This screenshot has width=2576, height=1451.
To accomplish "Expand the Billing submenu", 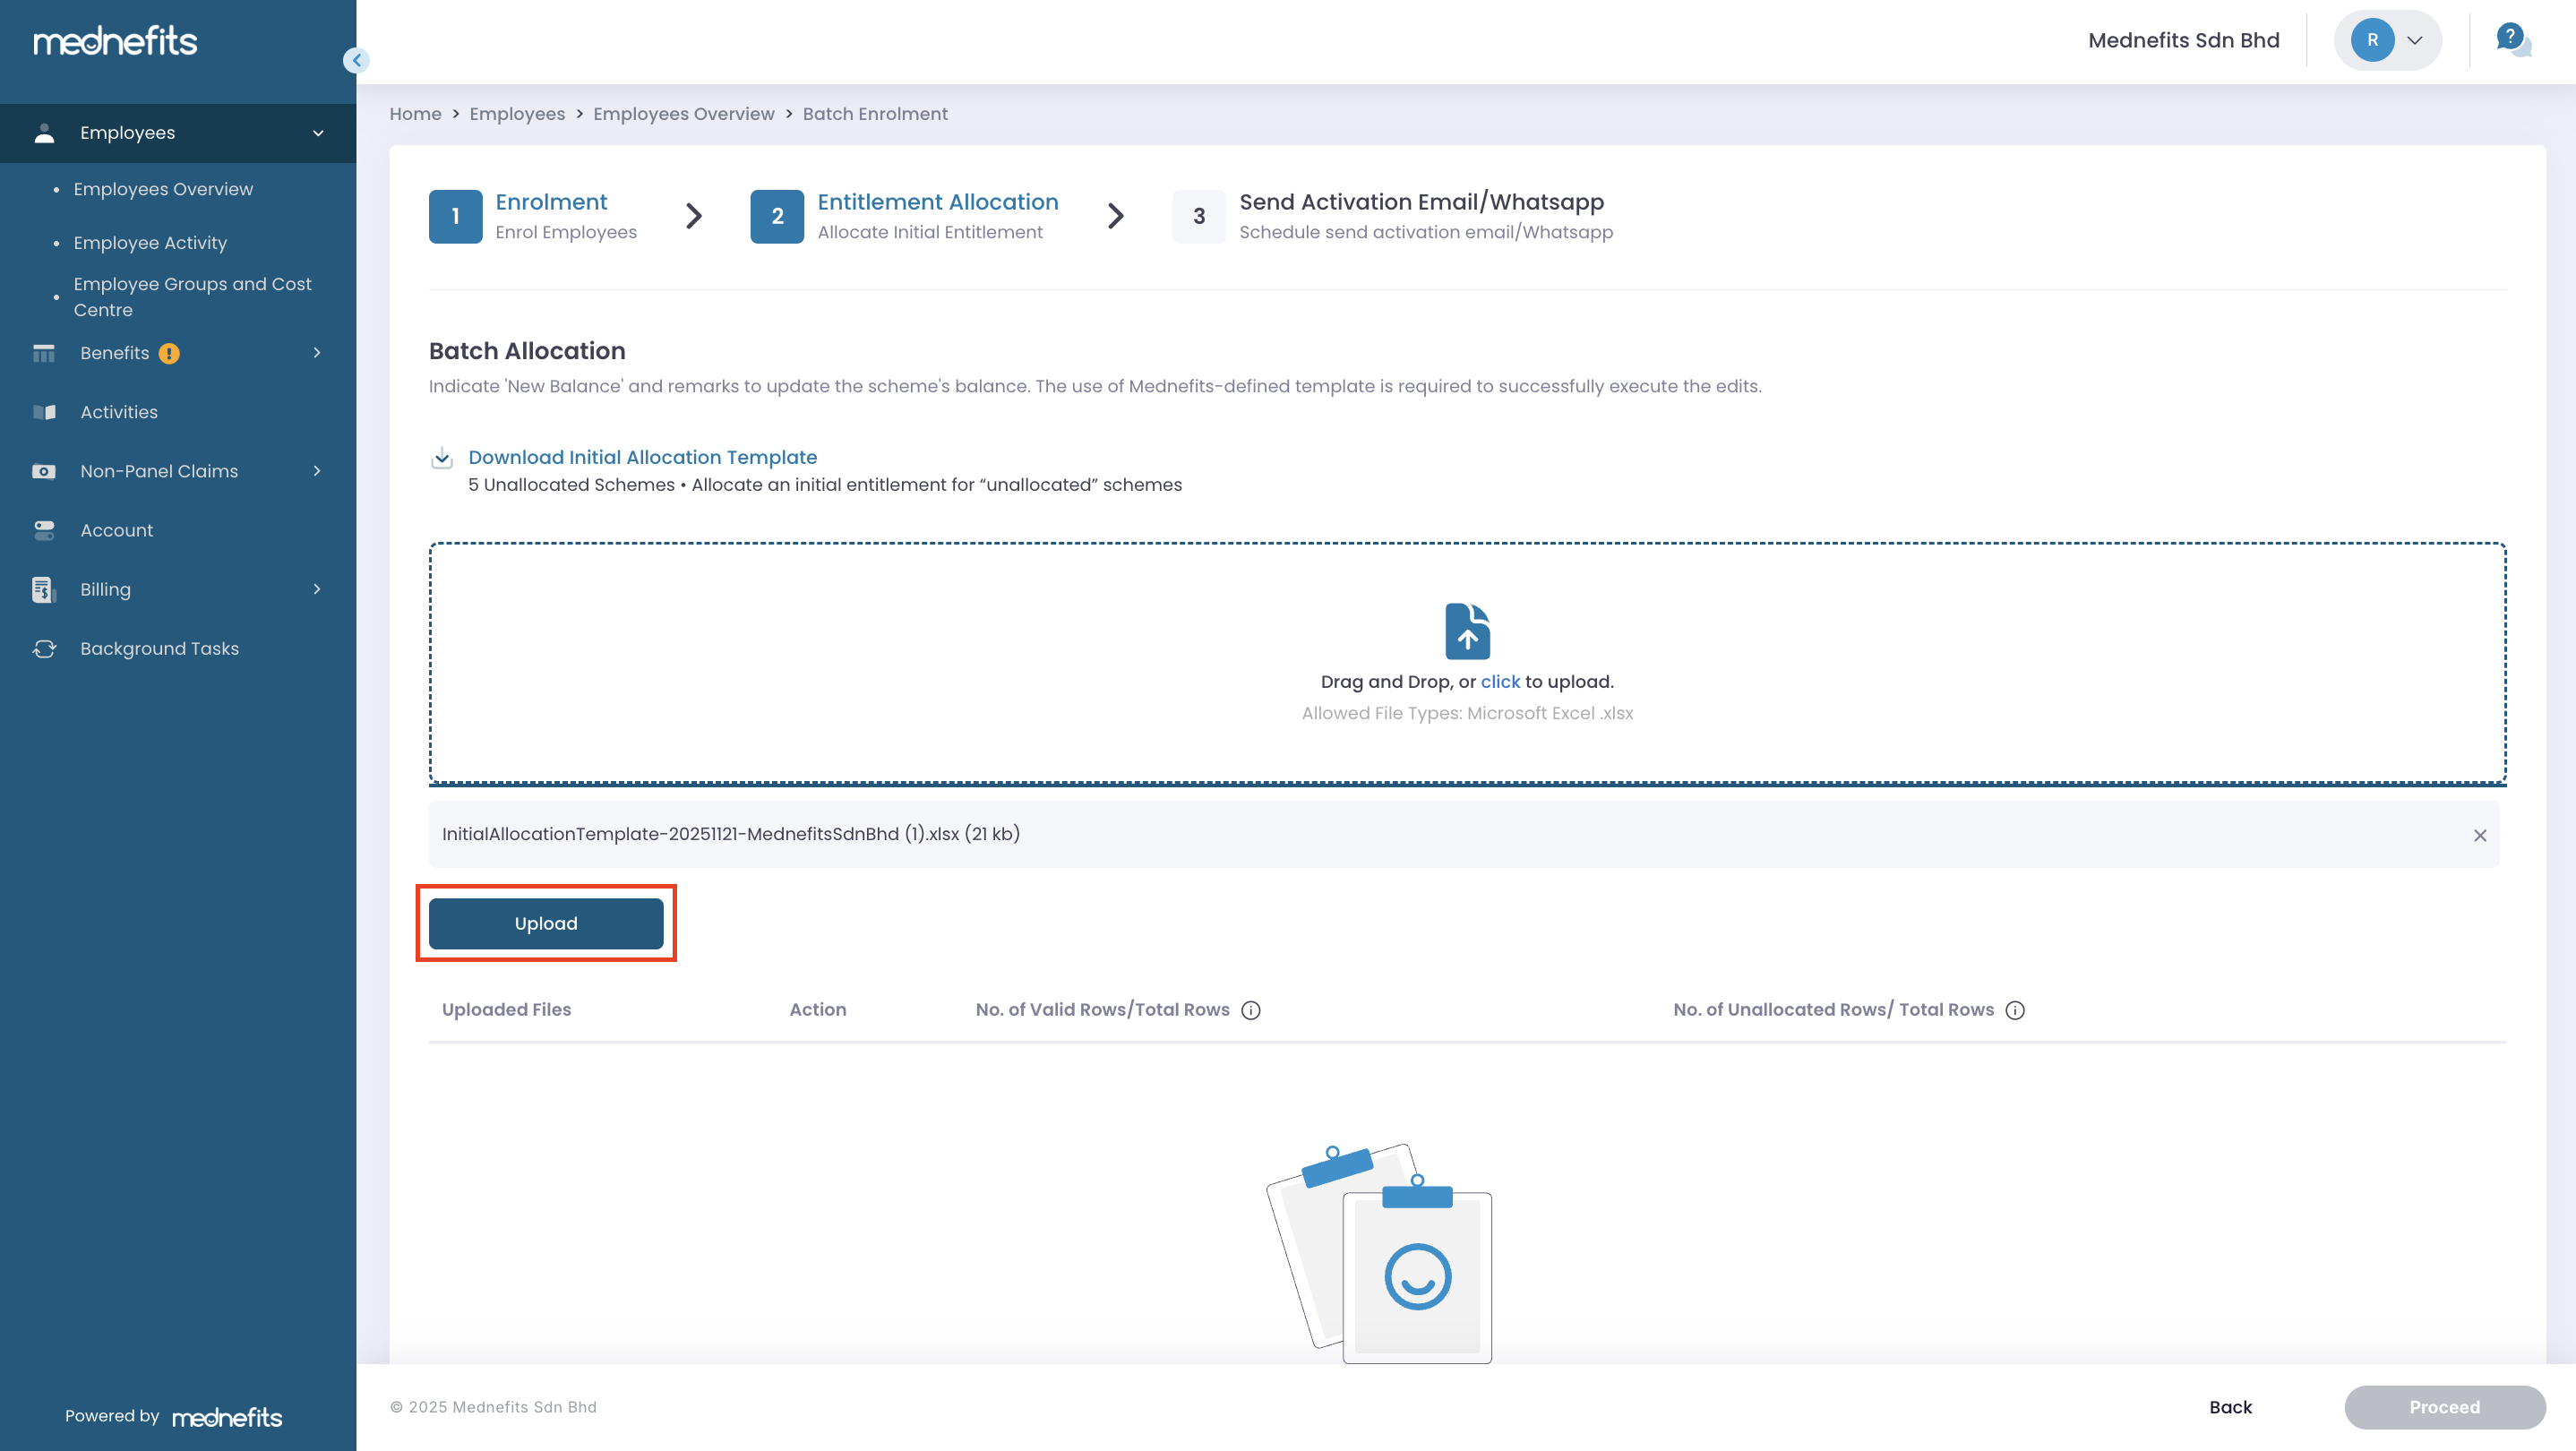I will pyautogui.click(x=317, y=589).
